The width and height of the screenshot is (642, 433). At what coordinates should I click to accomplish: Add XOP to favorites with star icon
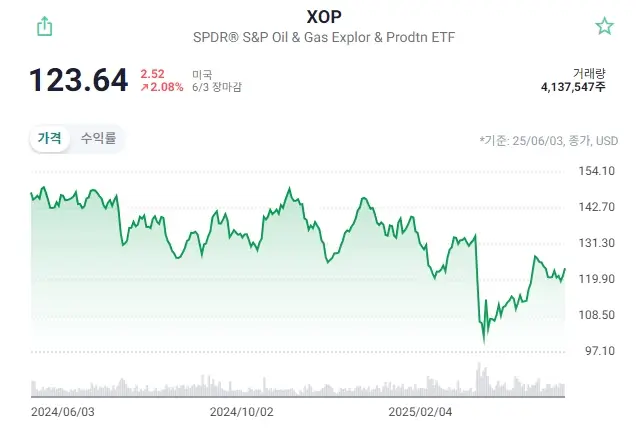604,27
